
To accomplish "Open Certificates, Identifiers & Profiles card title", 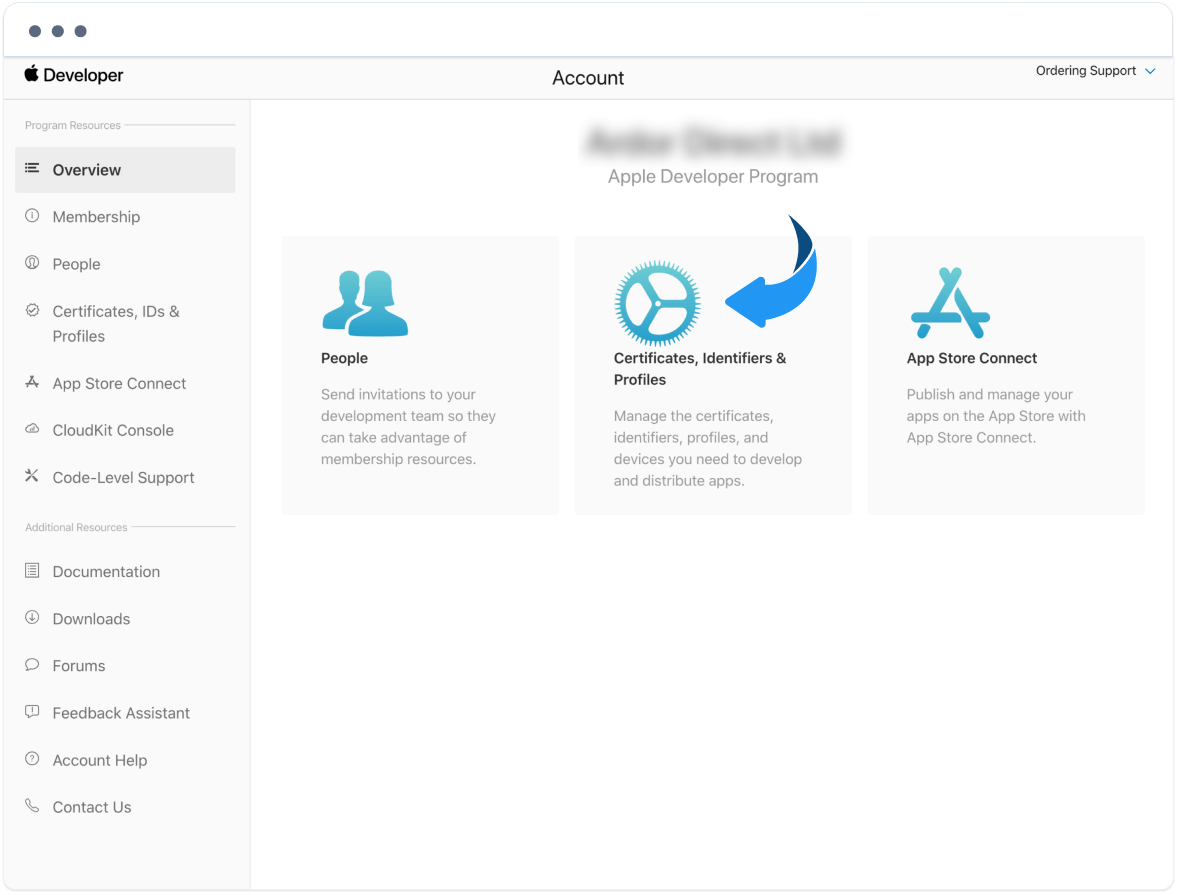I will (x=700, y=369).
